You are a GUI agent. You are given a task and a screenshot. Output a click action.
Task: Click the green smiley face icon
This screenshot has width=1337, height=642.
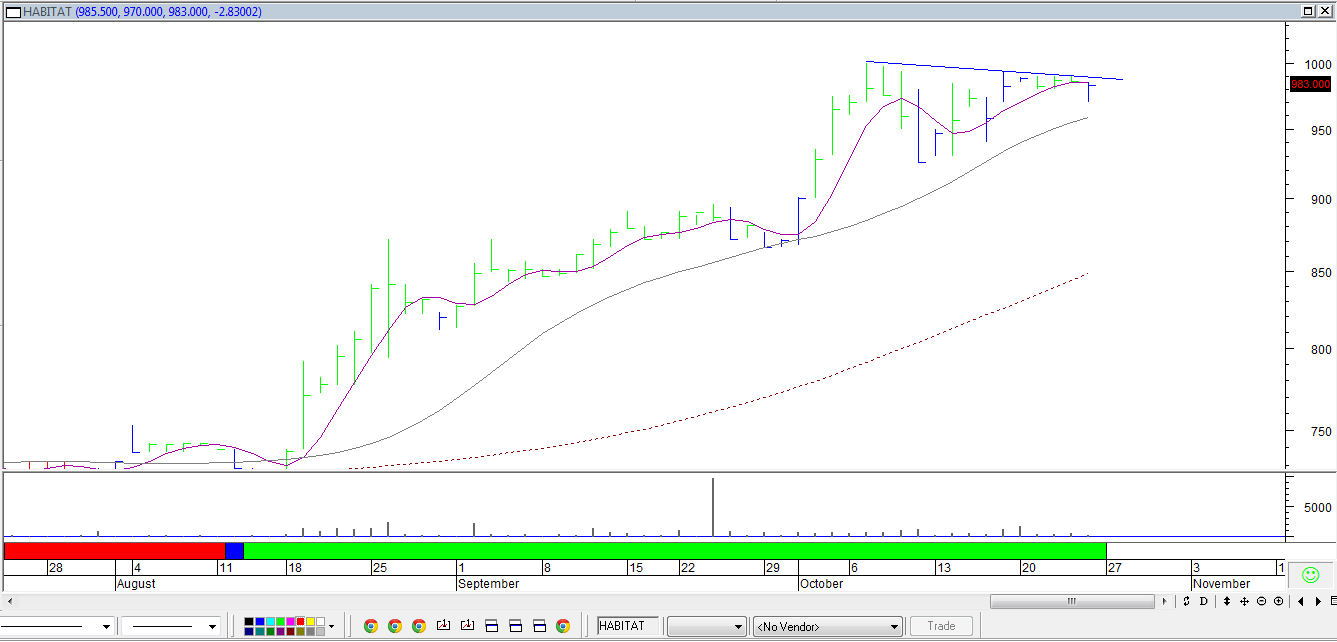point(1310,575)
